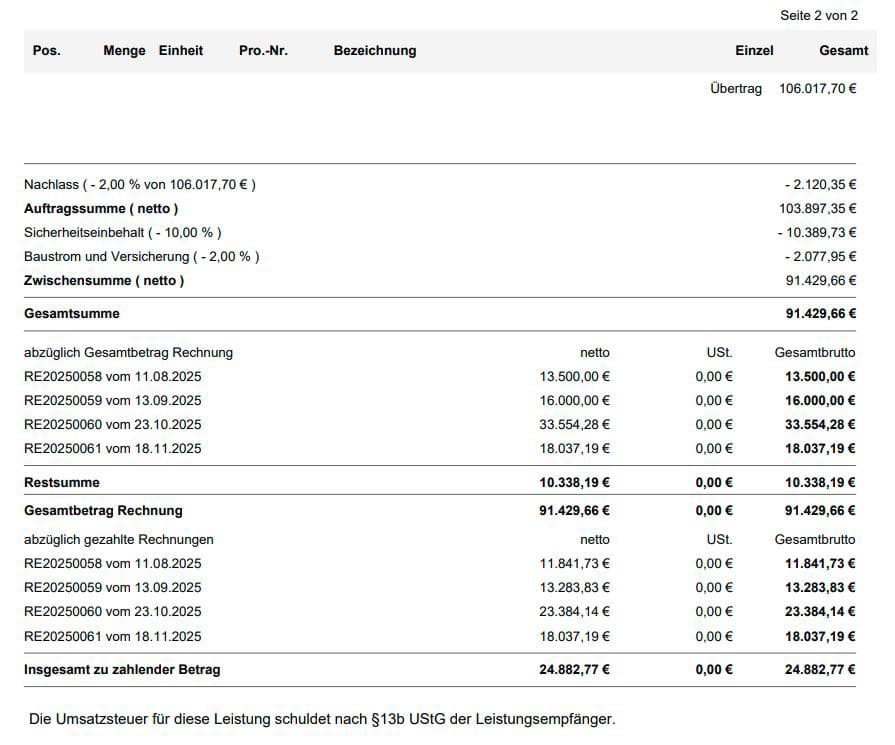Screen dimensions: 895x745
Task: Click the Gesamt column header
Action: click(x=843, y=51)
